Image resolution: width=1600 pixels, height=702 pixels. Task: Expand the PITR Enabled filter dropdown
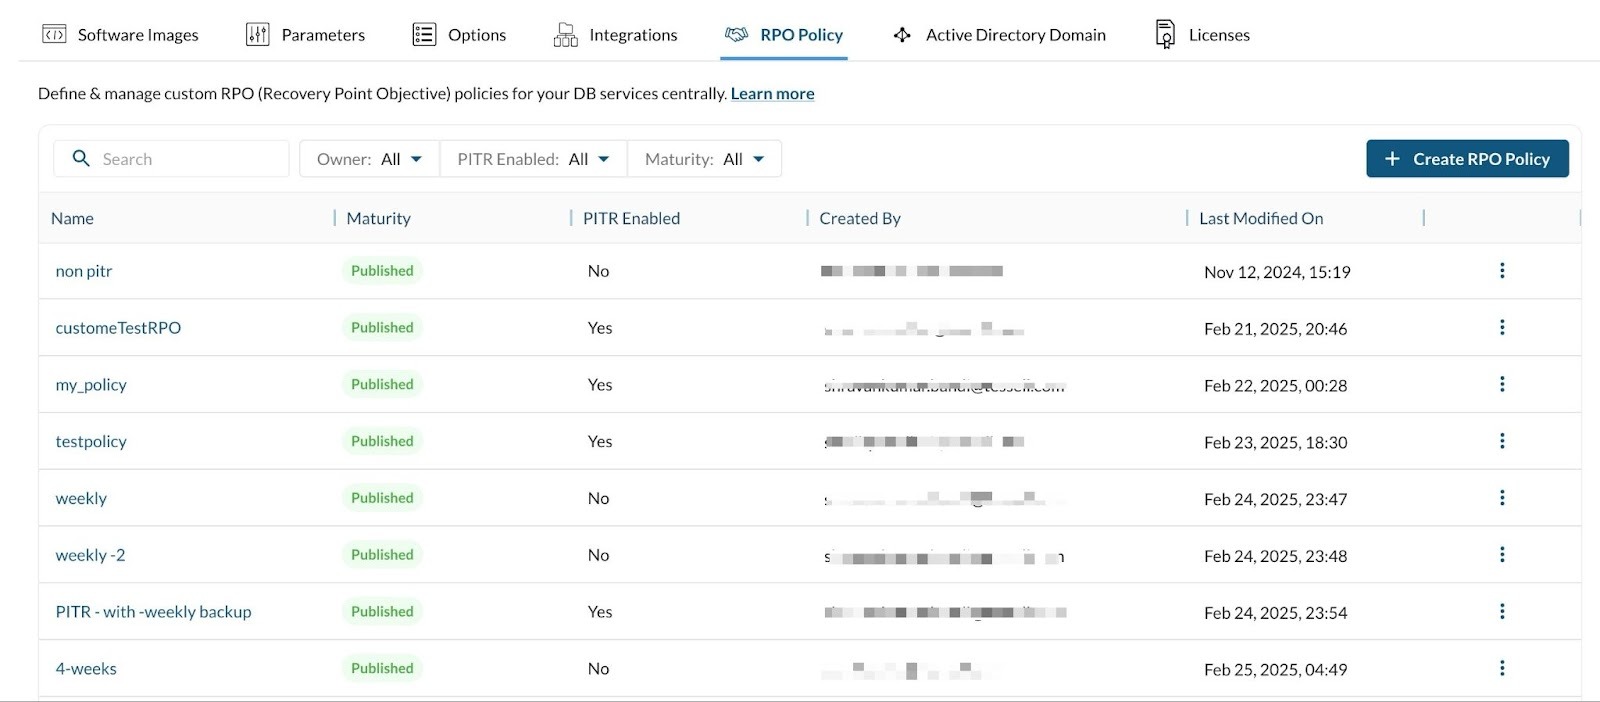(533, 159)
